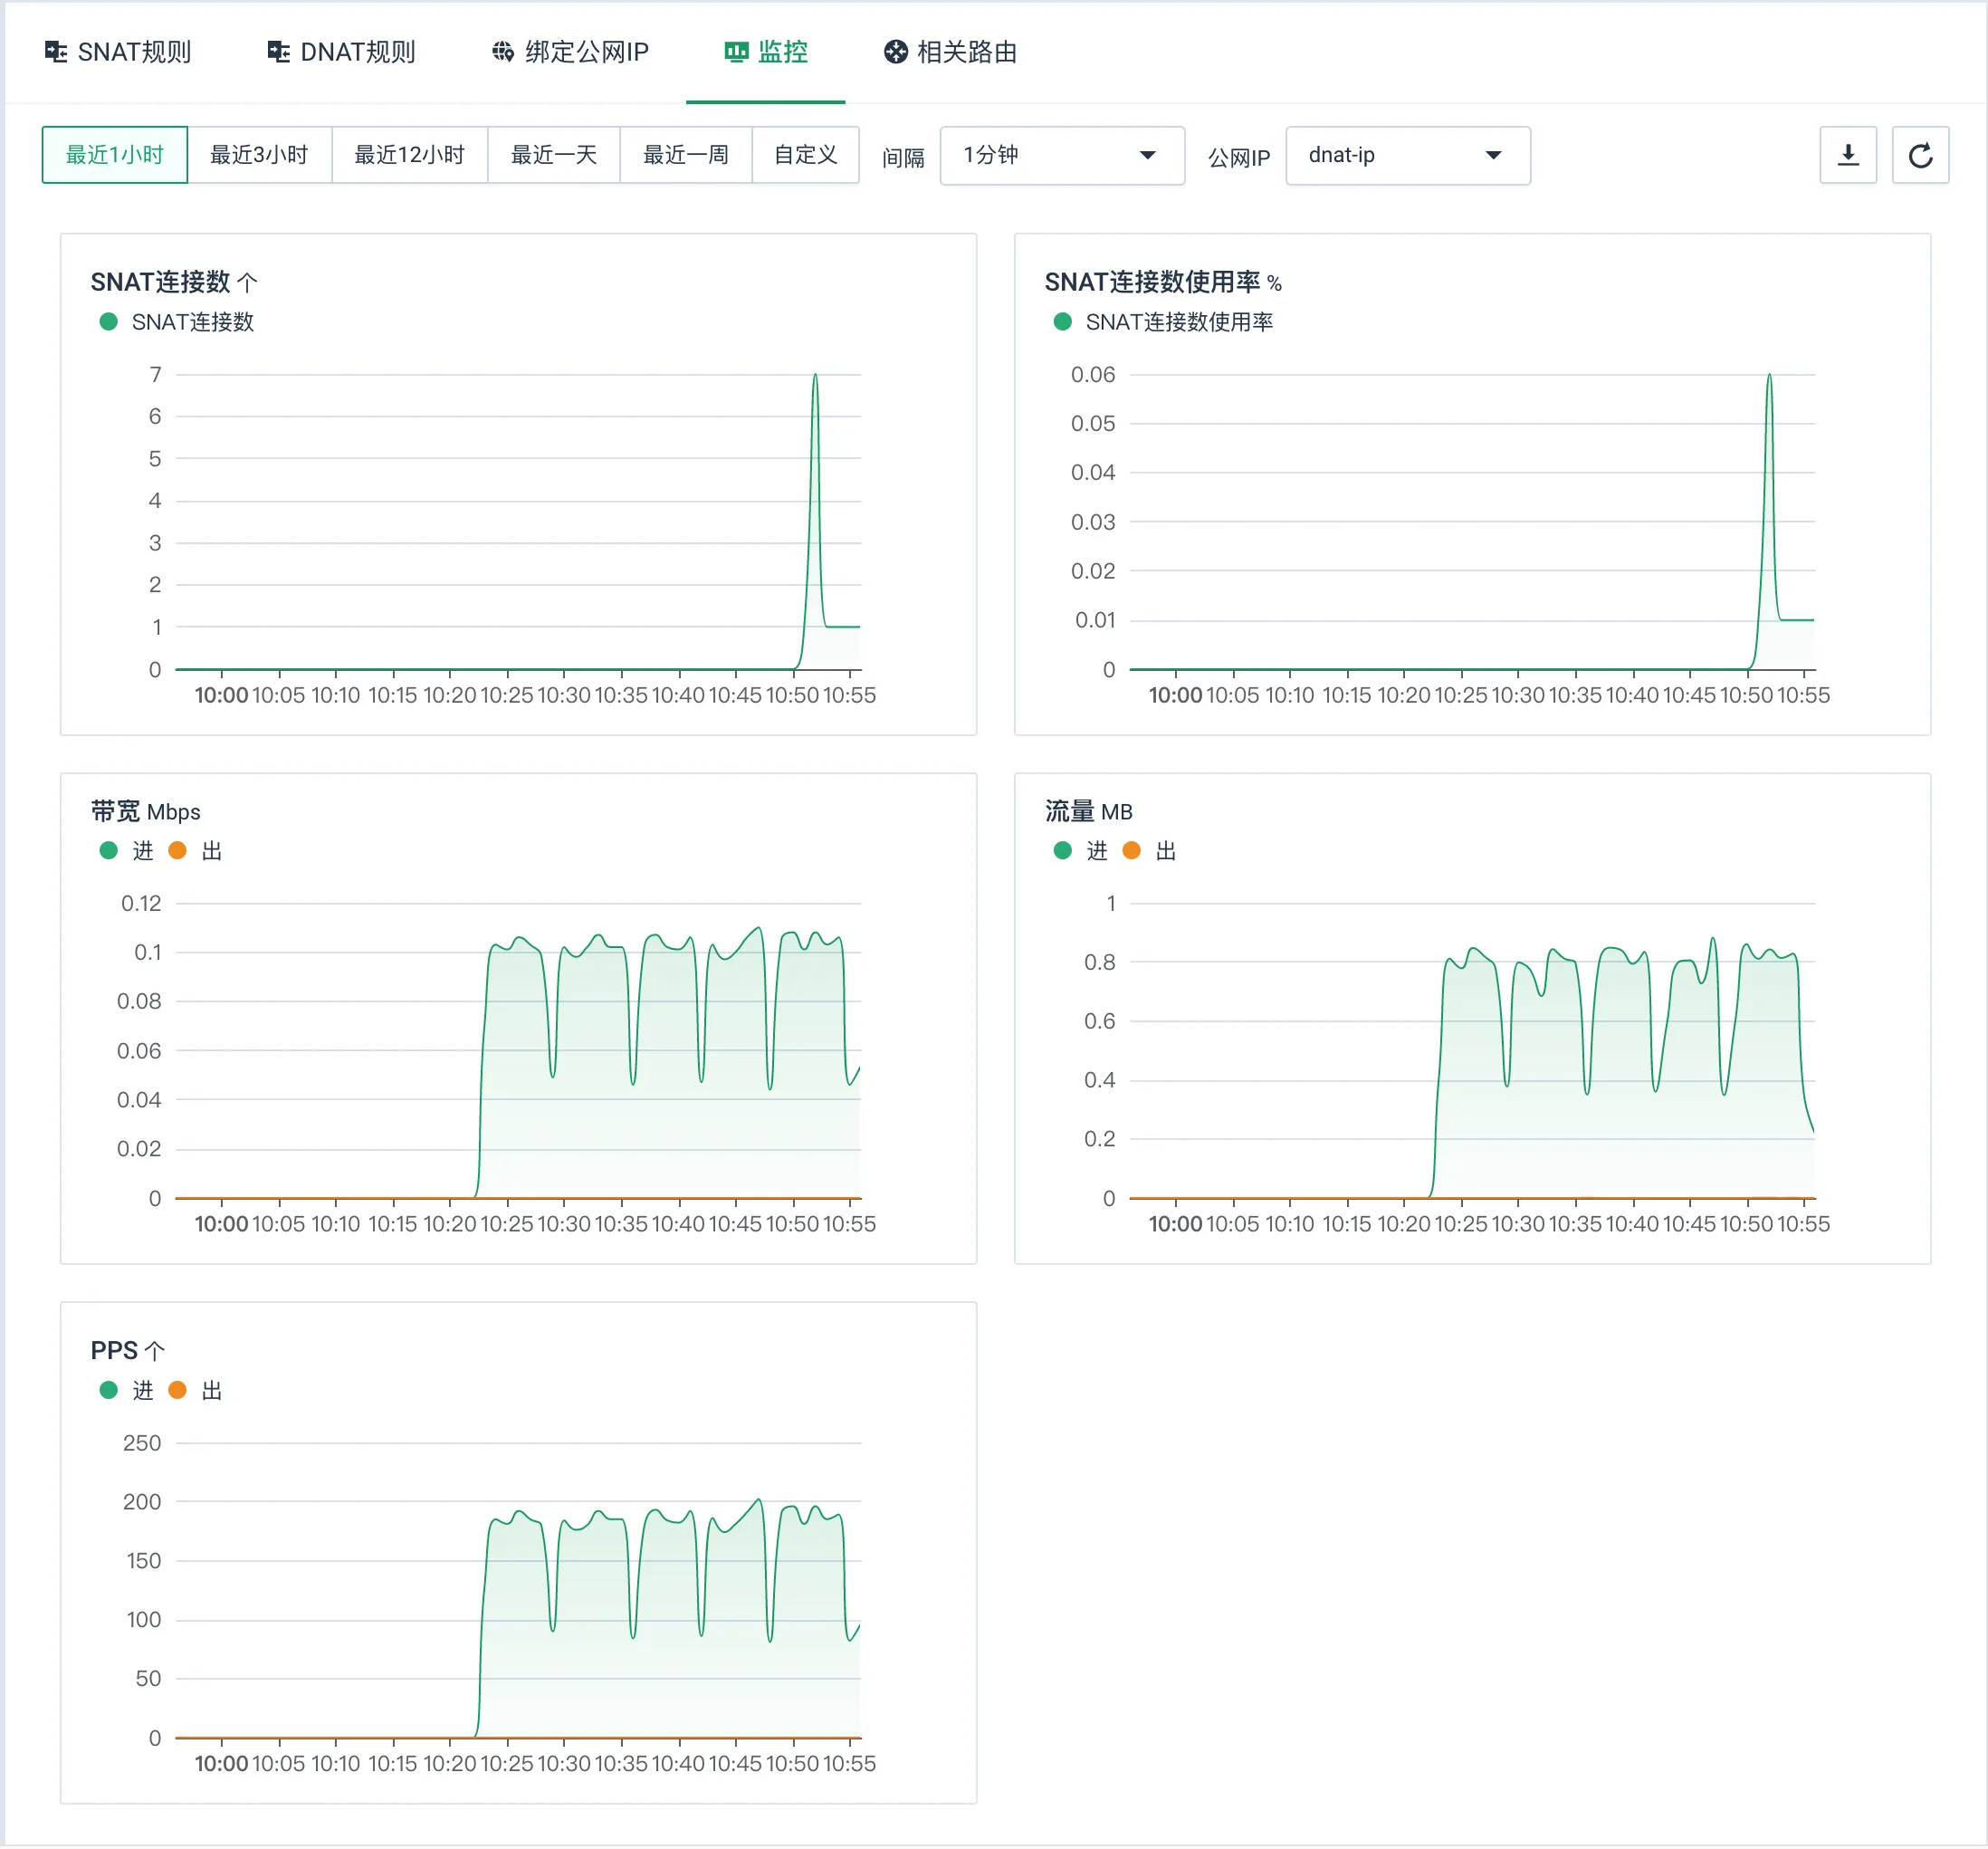Click the globe icon for 绑定公网IP
1988x1849 pixels.
[502, 52]
